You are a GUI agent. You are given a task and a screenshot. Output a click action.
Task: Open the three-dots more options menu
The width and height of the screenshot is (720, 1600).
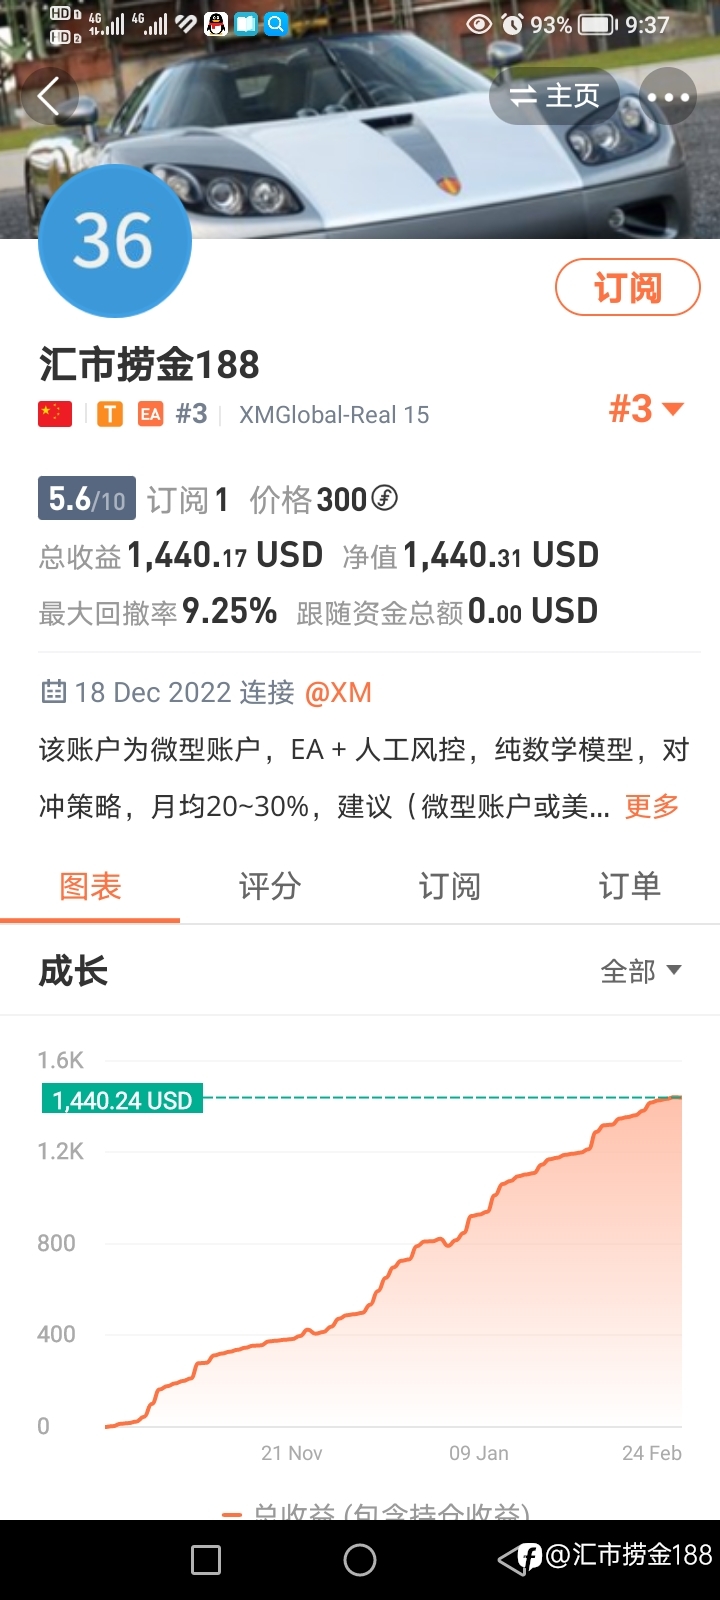[x=668, y=96]
